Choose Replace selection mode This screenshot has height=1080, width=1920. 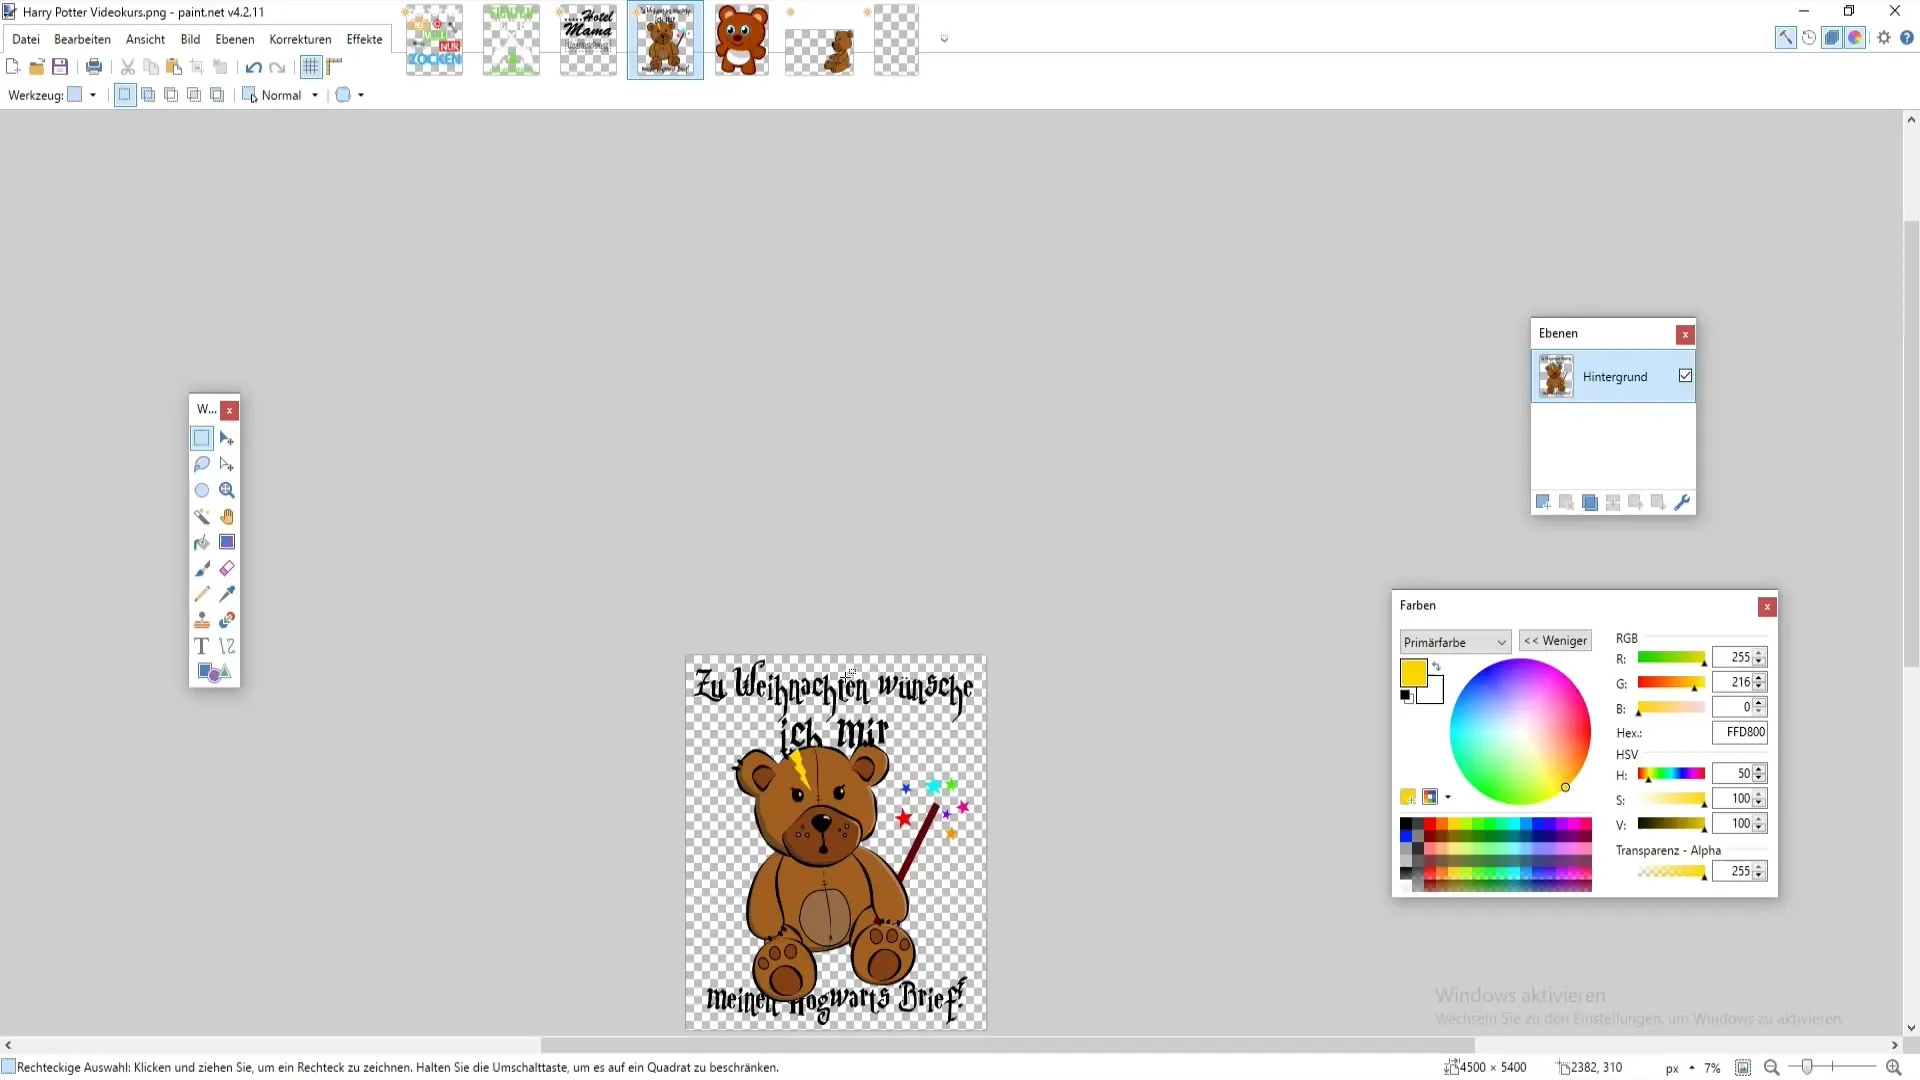click(125, 95)
